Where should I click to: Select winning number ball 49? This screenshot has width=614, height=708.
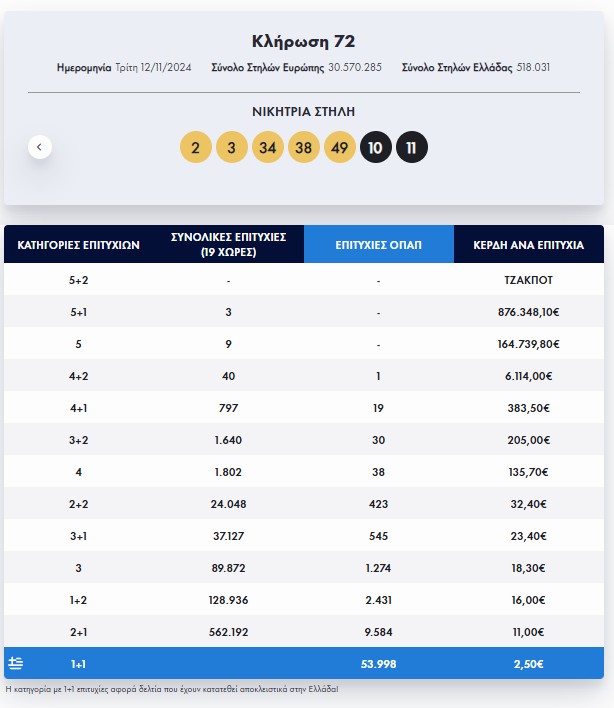(x=340, y=147)
